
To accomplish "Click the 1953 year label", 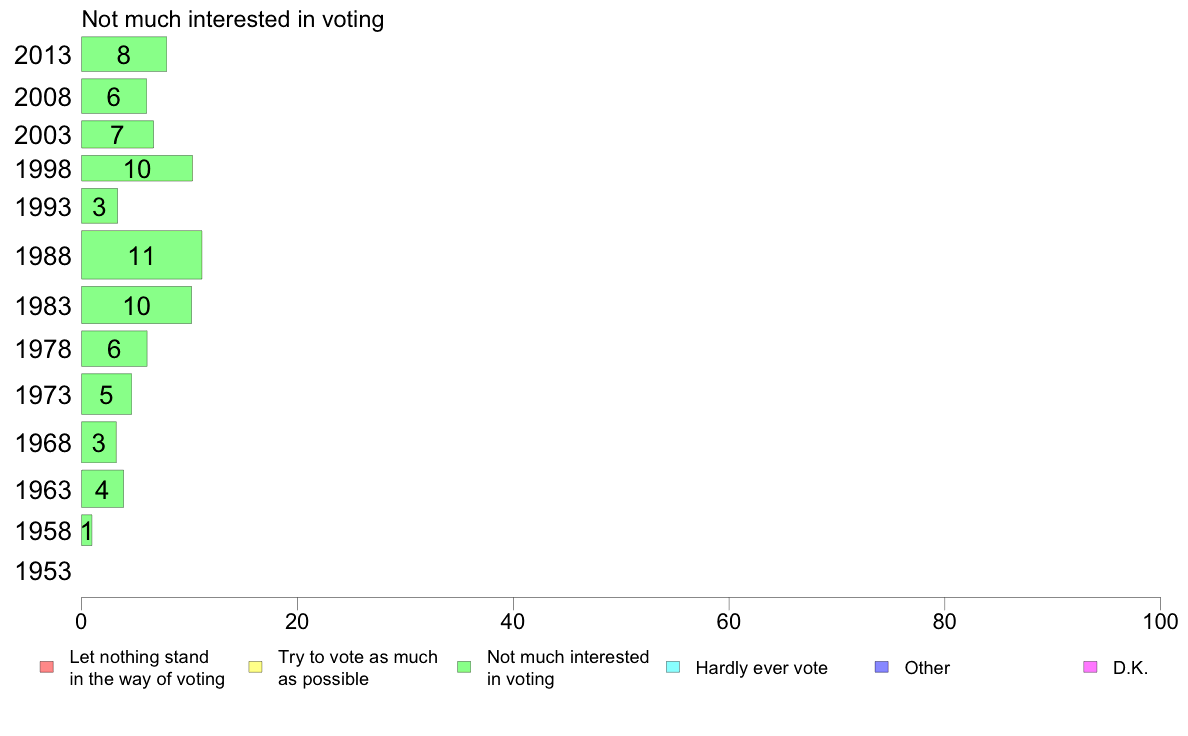I will pos(43,572).
